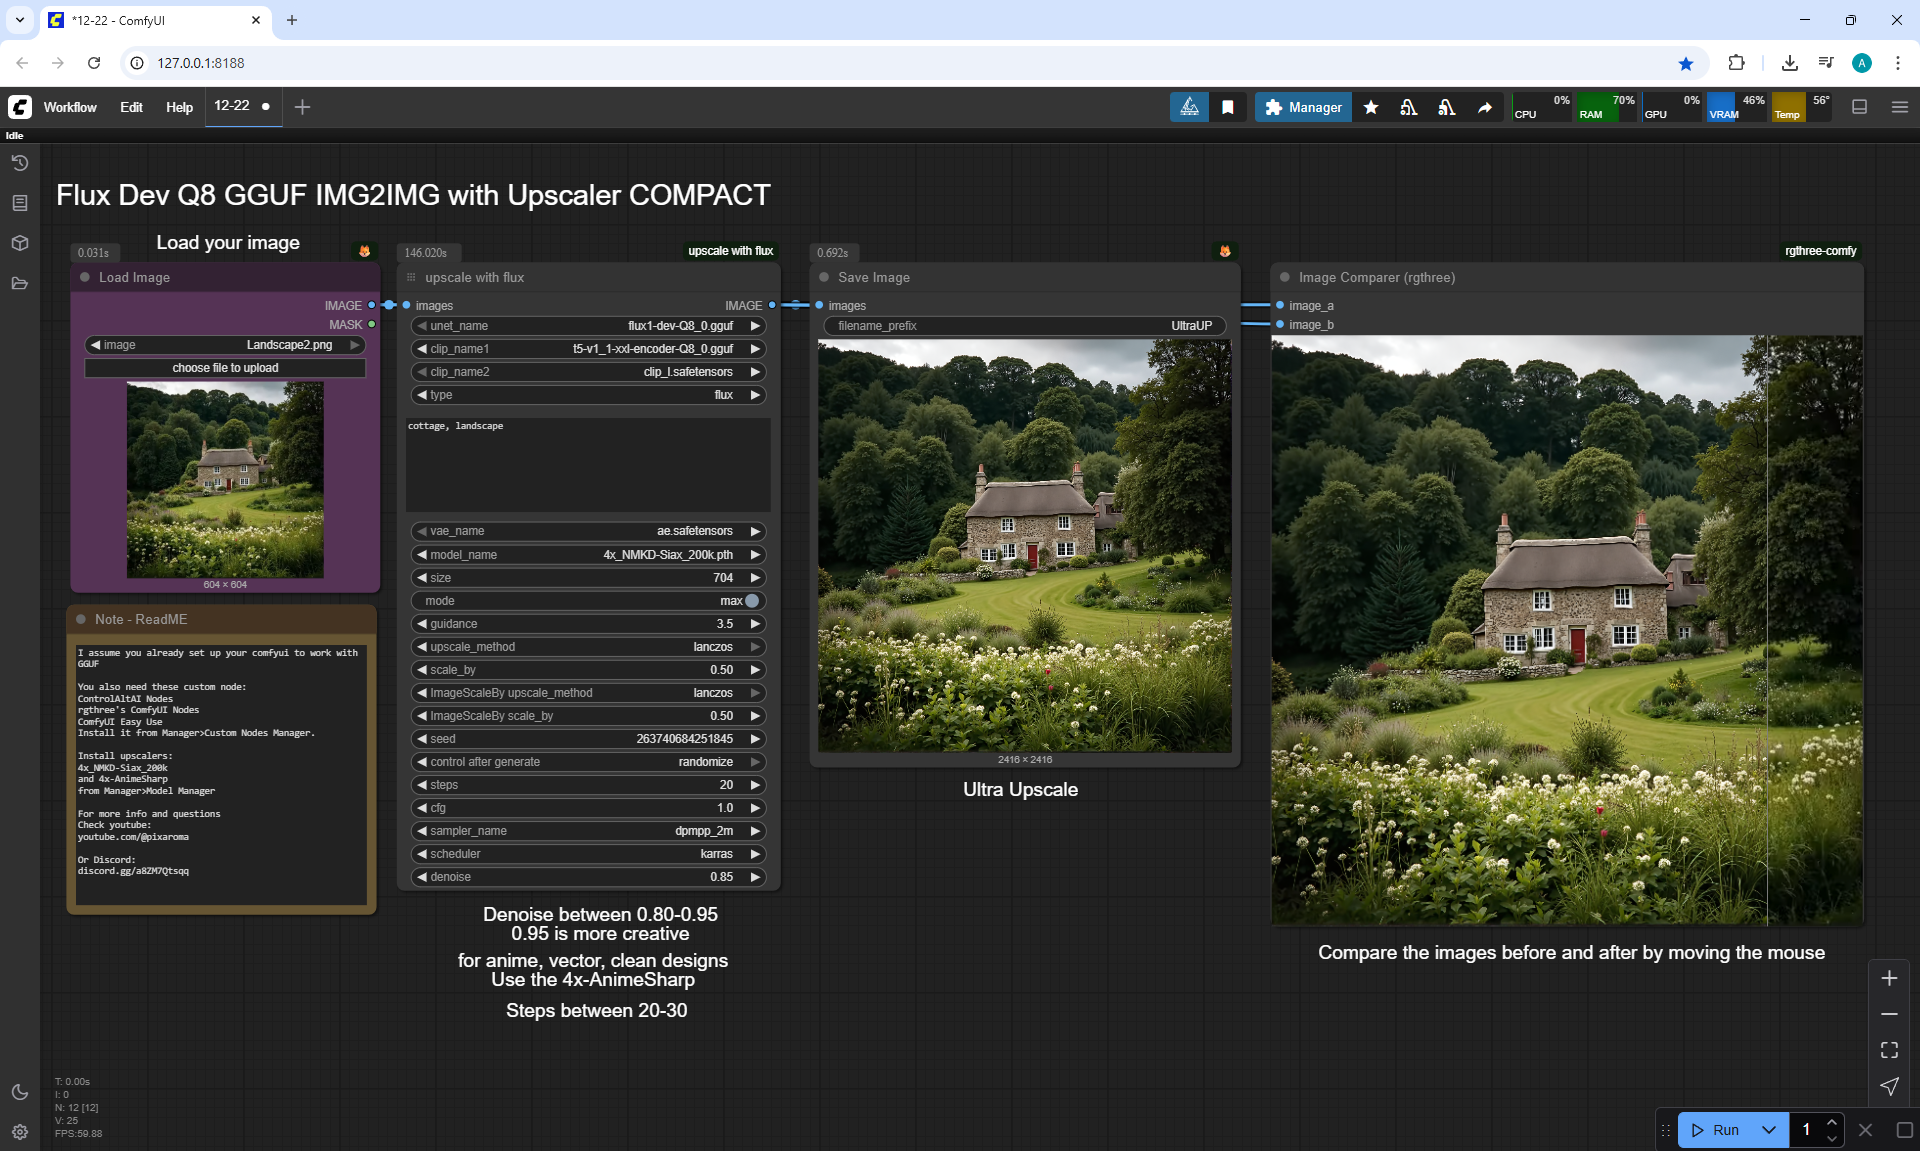Toggle the Load Image node collapse dot
The width and height of the screenshot is (1920, 1151).
click(x=85, y=277)
